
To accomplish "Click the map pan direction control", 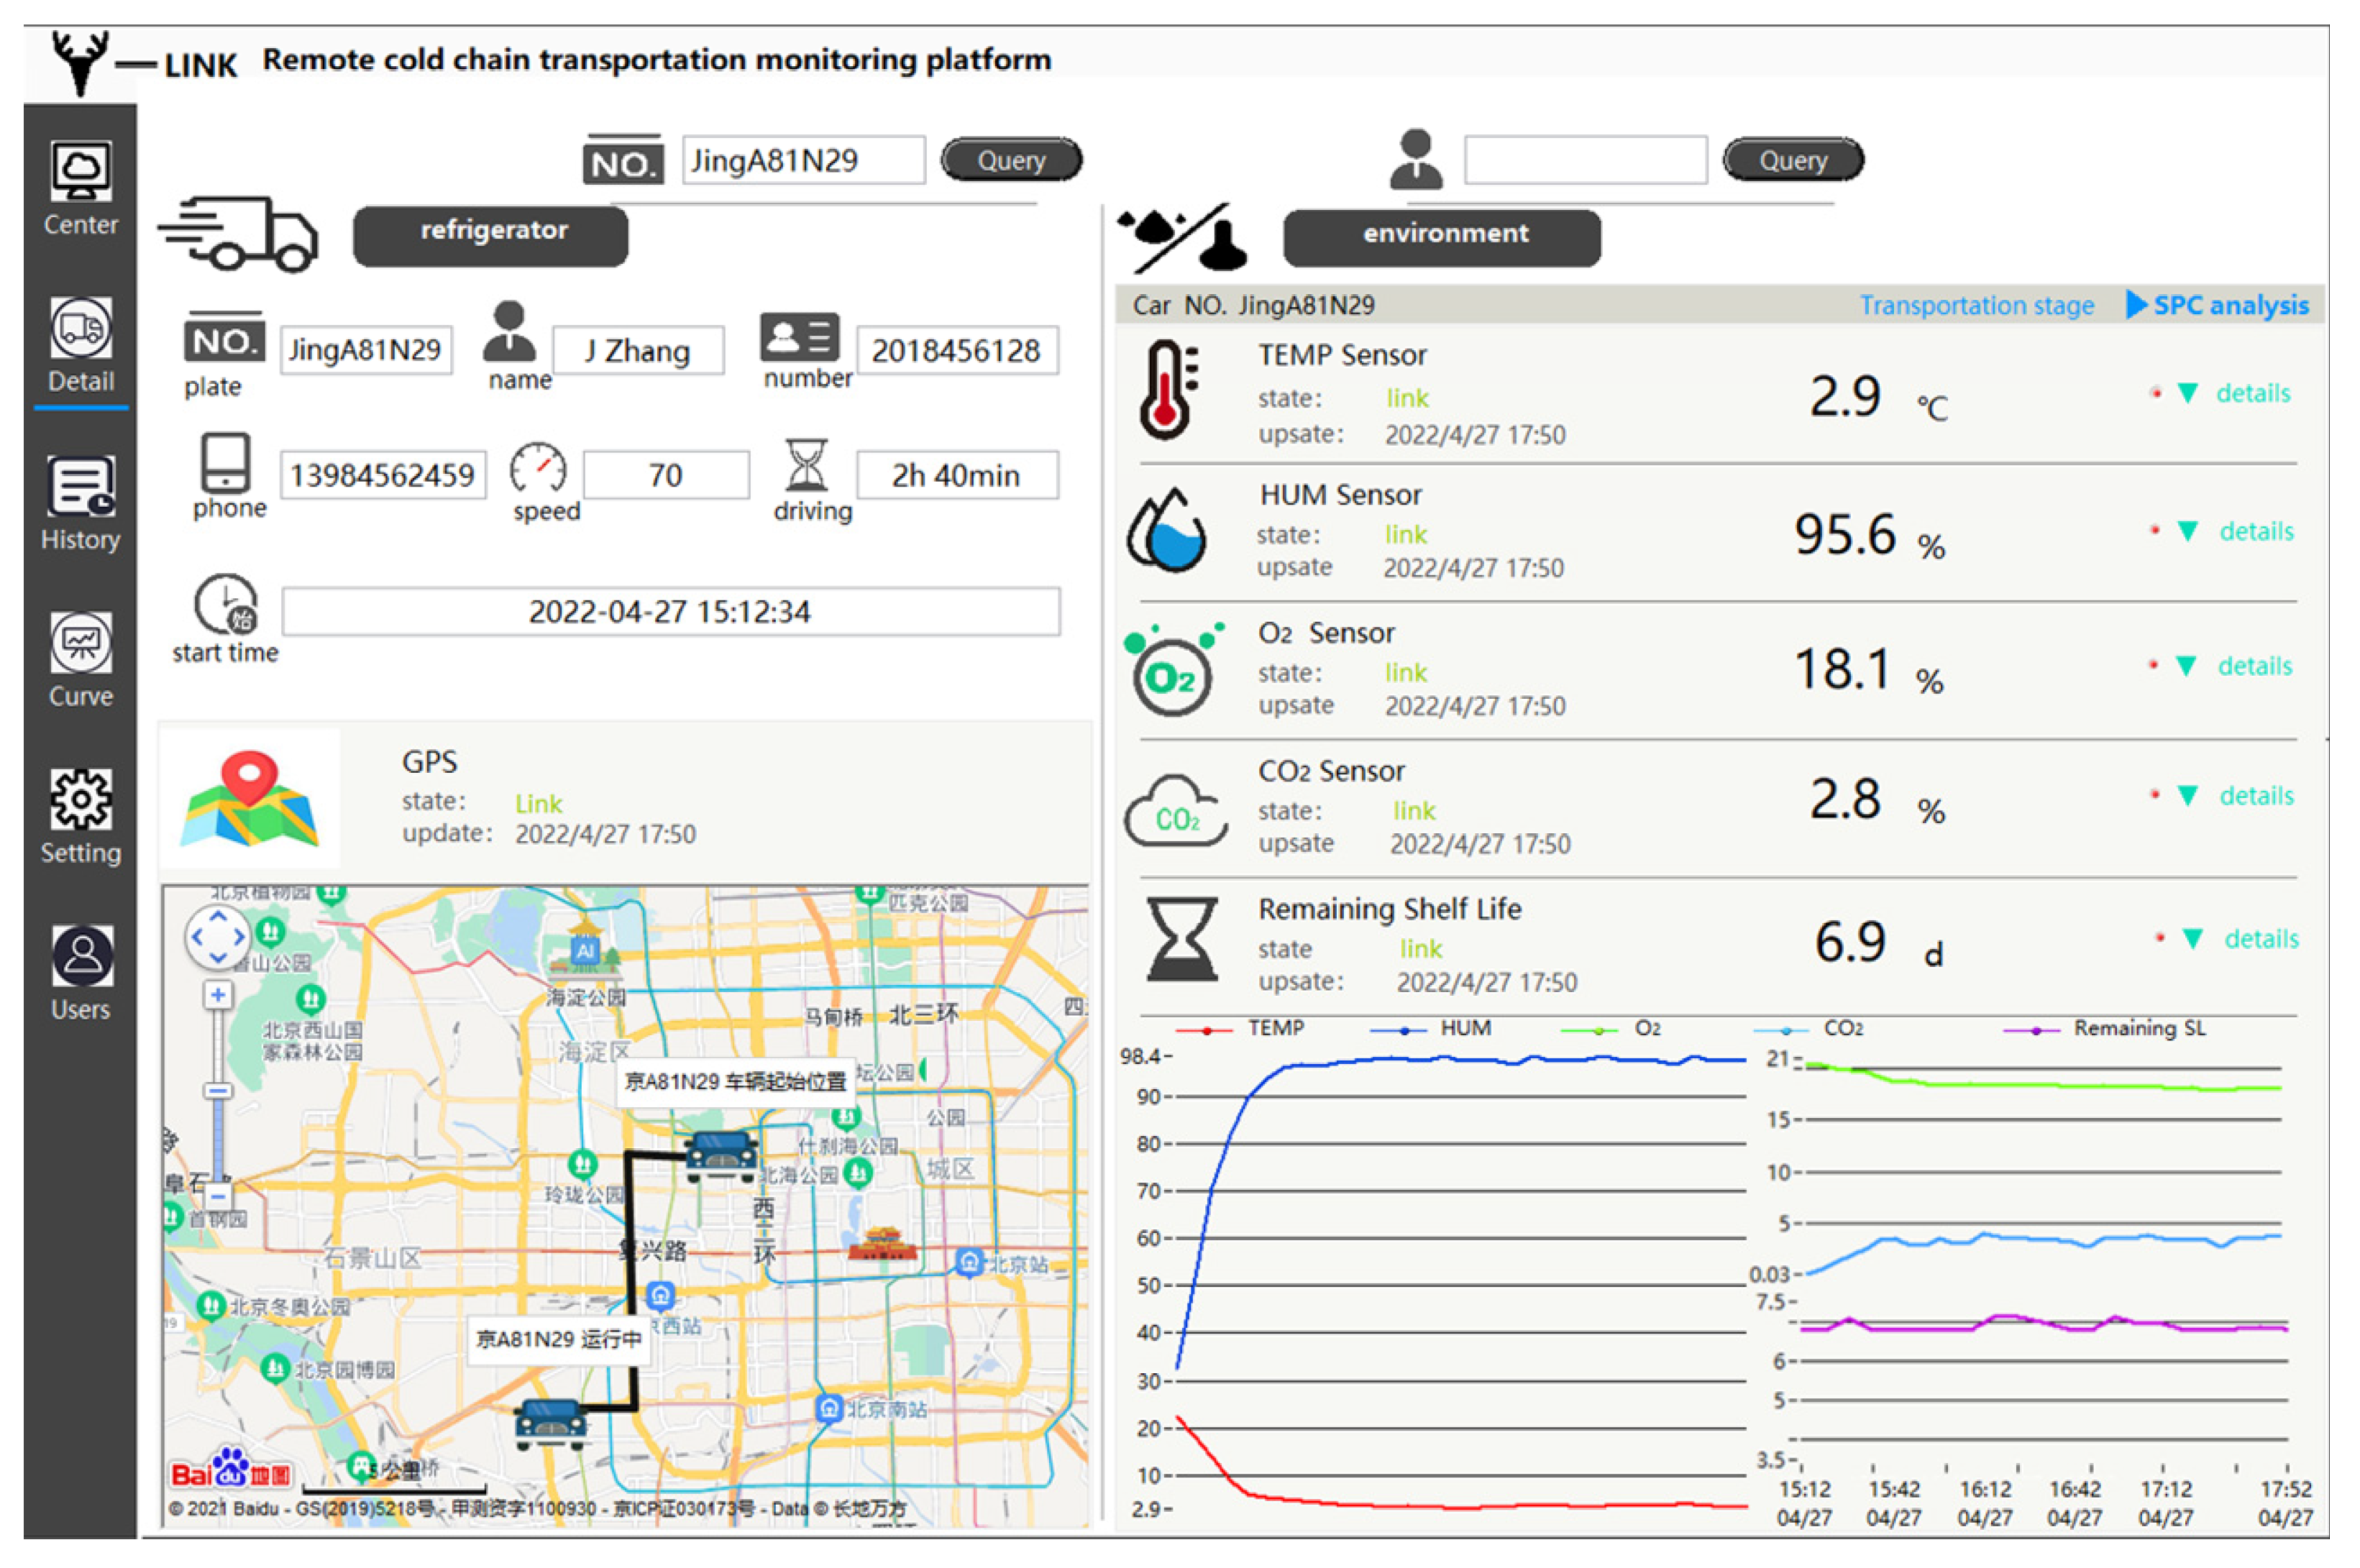I will pyautogui.click(x=218, y=938).
